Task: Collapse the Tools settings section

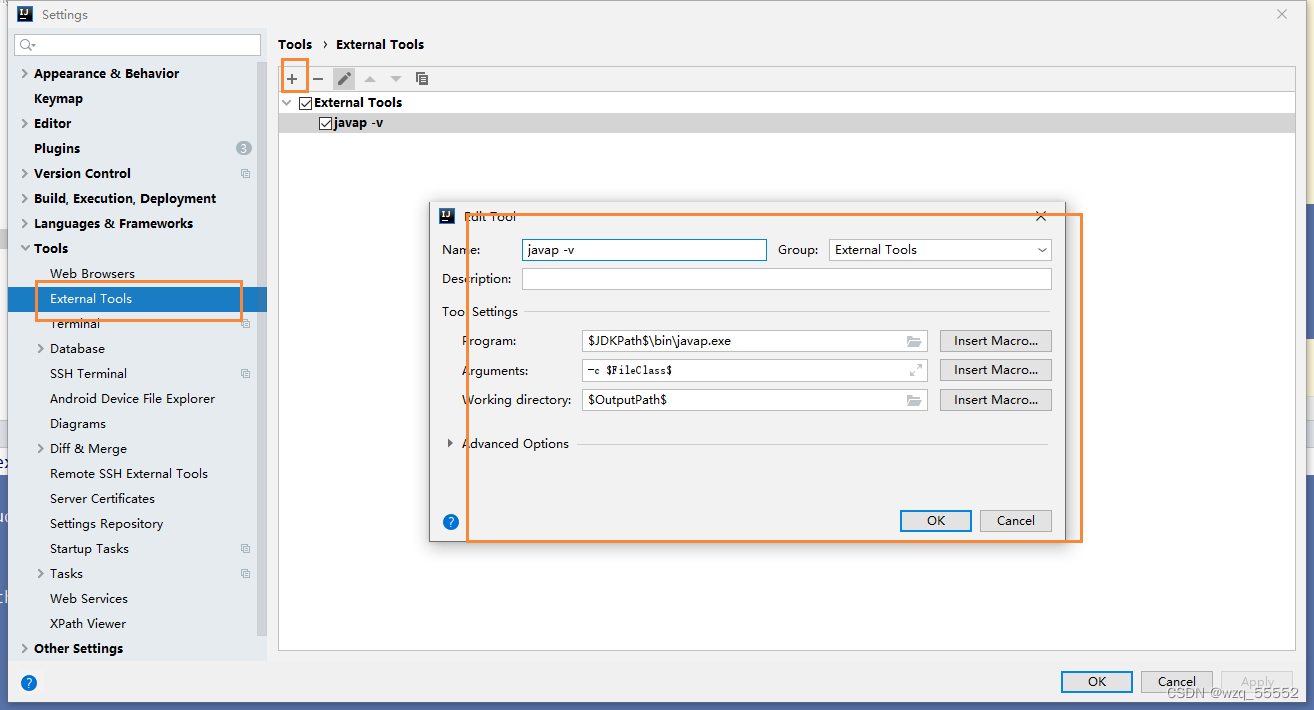Action: pos(25,249)
